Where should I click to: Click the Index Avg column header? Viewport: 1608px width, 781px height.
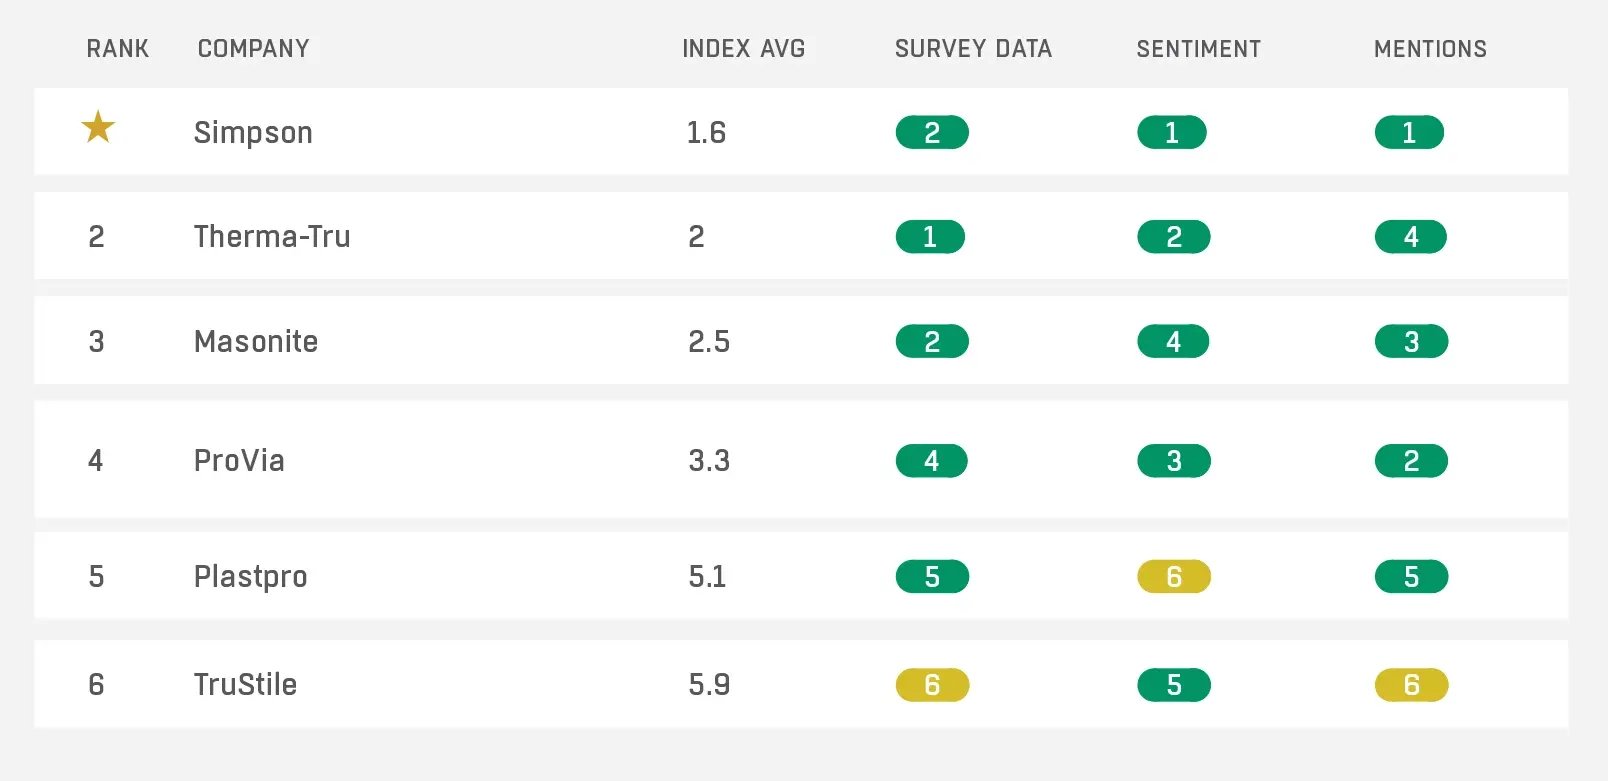(x=743, y=49)
